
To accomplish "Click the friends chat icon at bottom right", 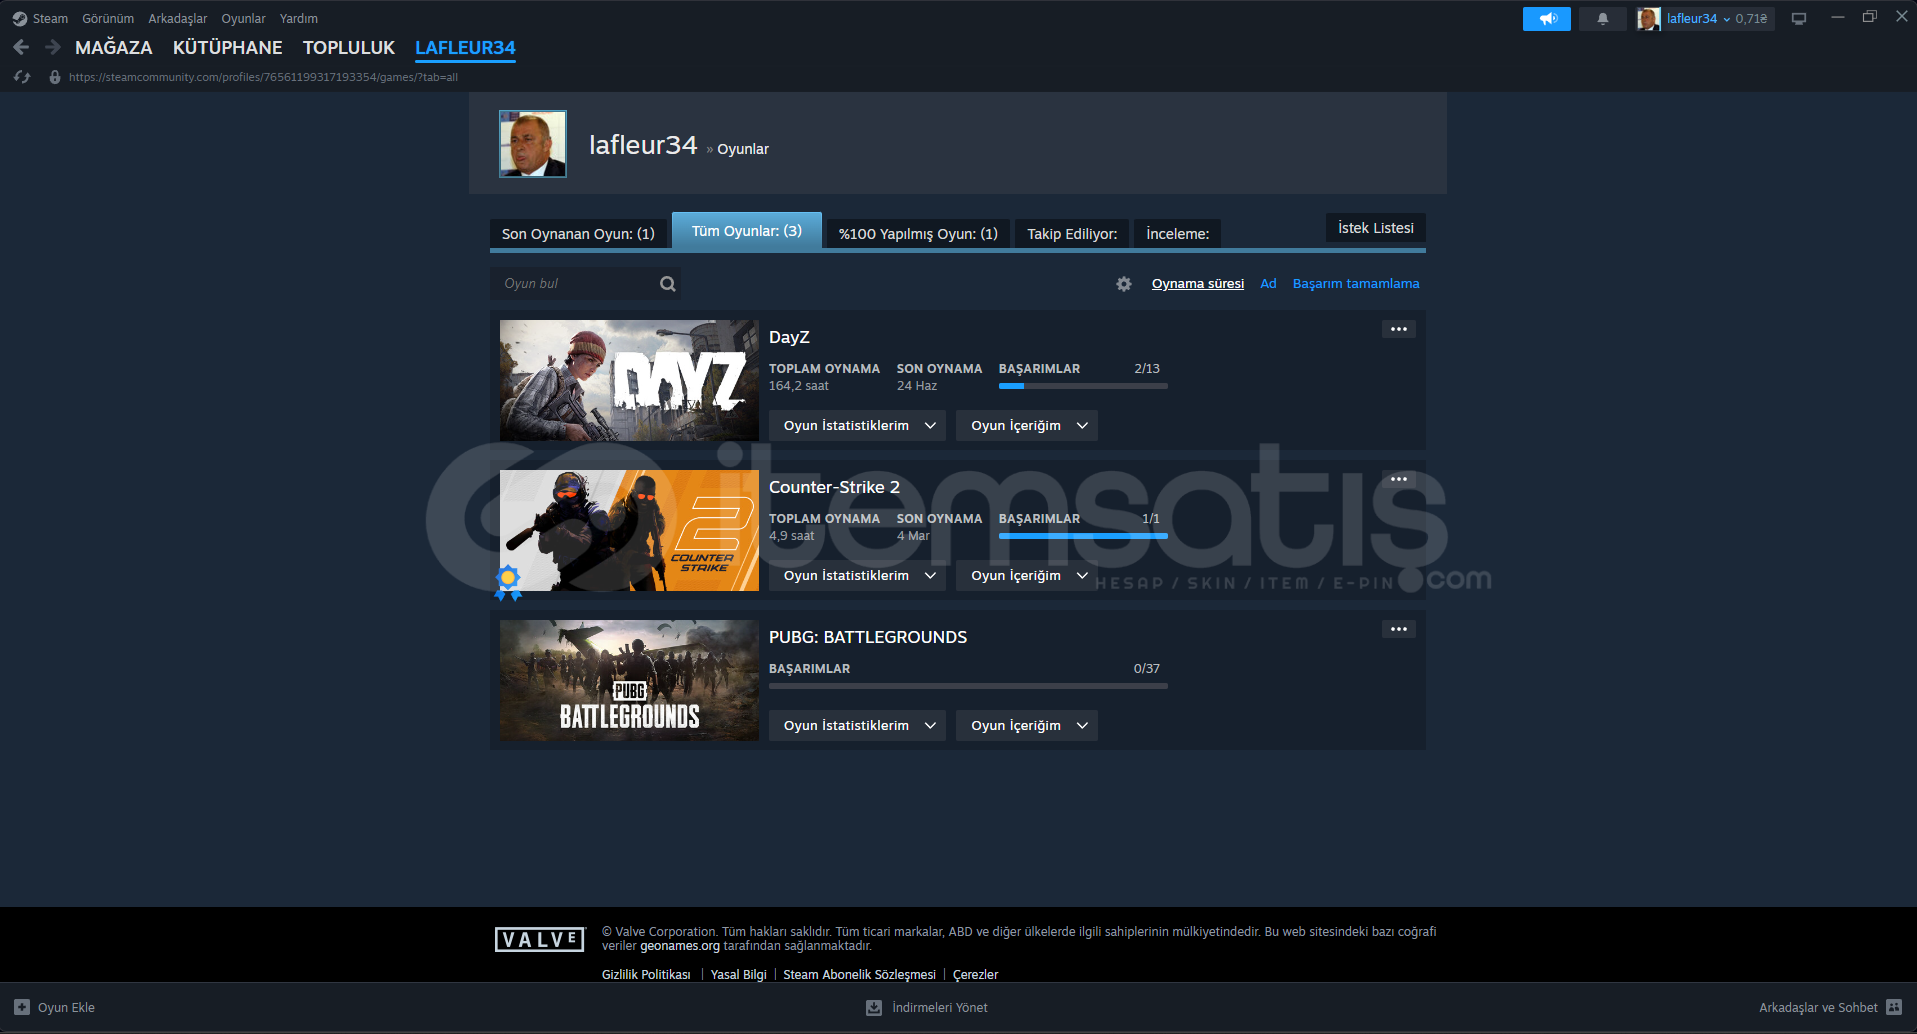I will pos(1894,1007).
